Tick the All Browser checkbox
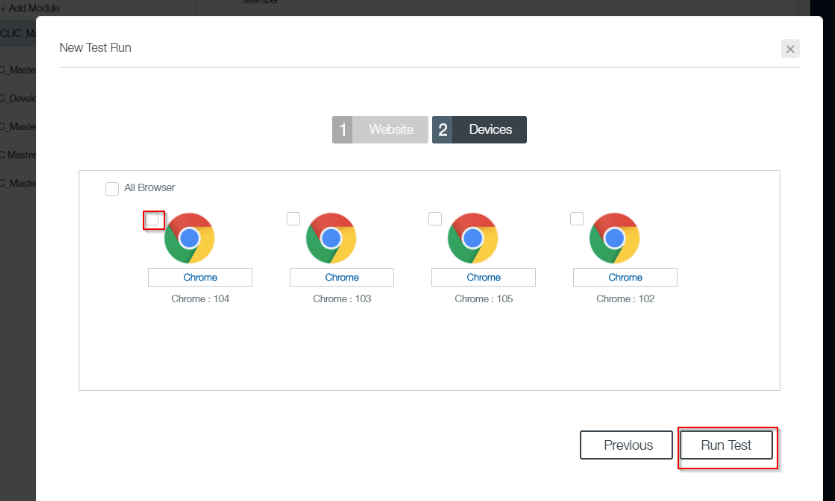835x501 pixels. [112, 188]
